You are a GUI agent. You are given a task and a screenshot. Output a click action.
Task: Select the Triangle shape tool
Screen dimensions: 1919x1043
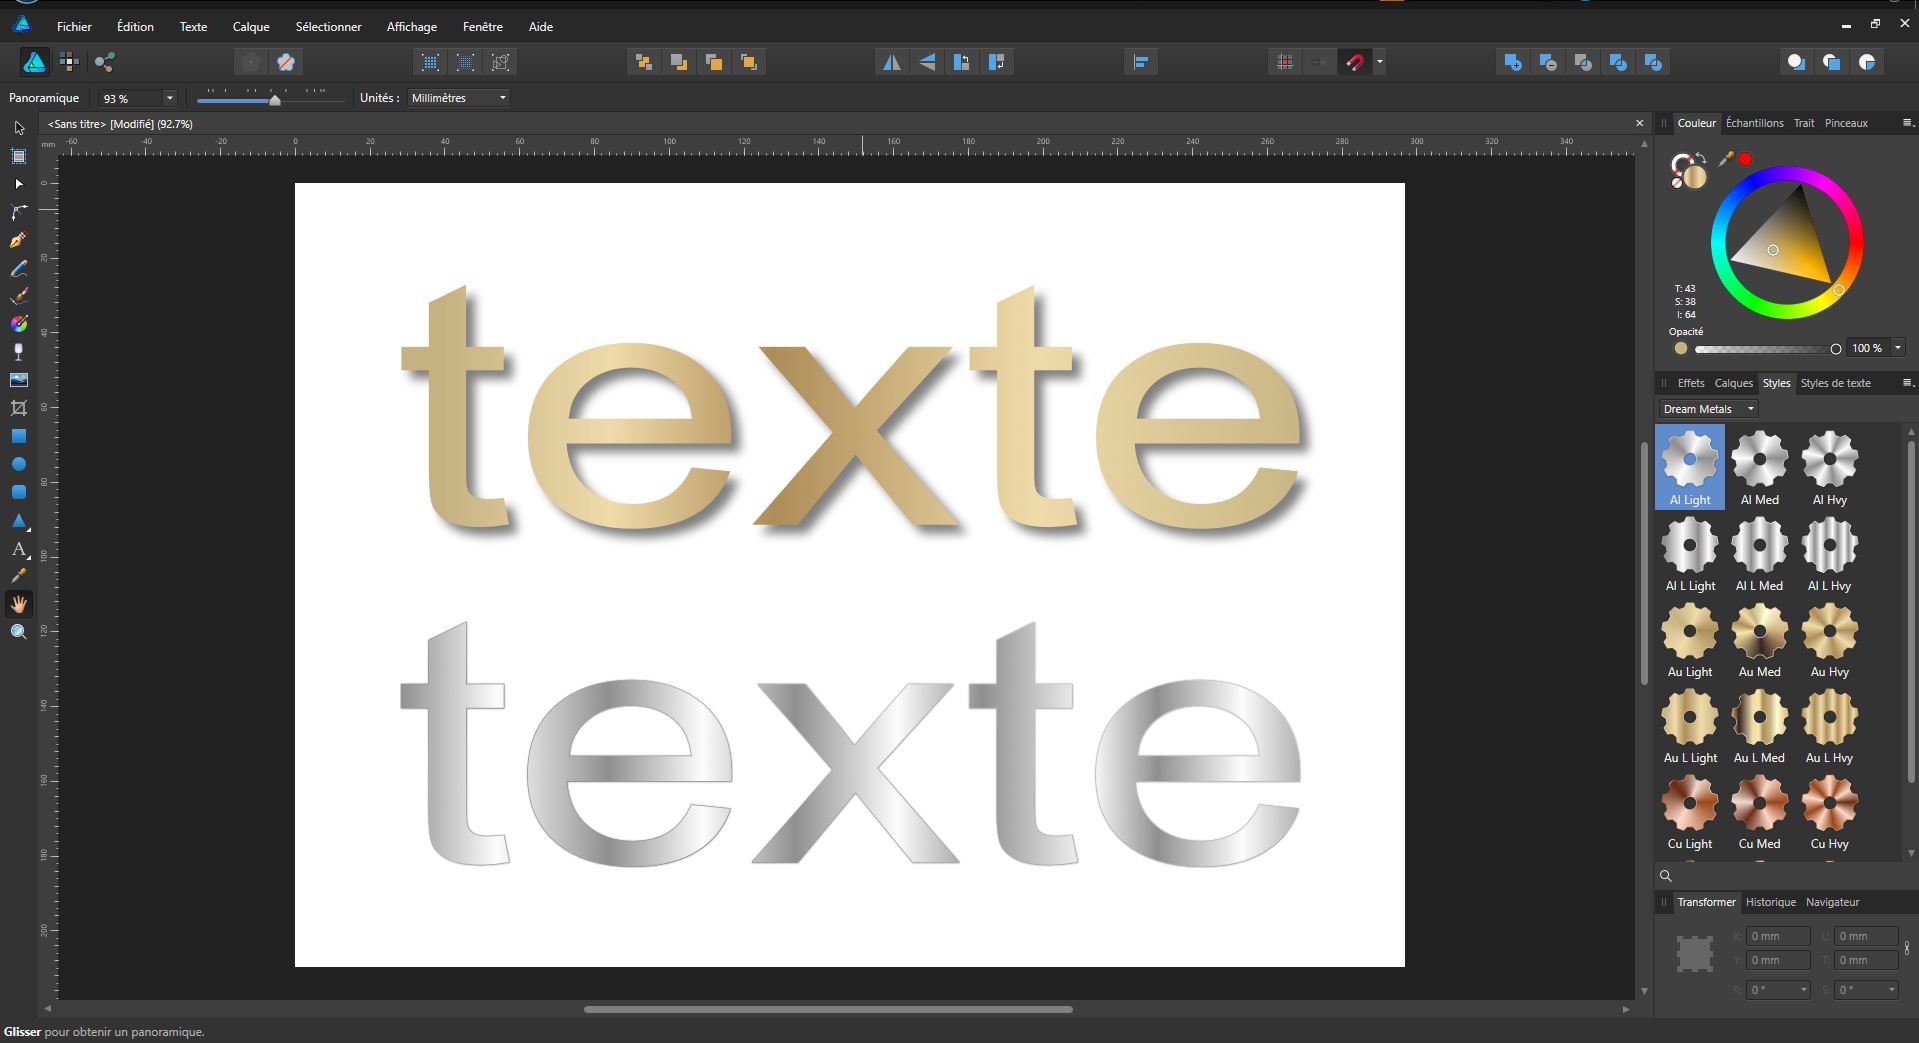tap(19, 520)
